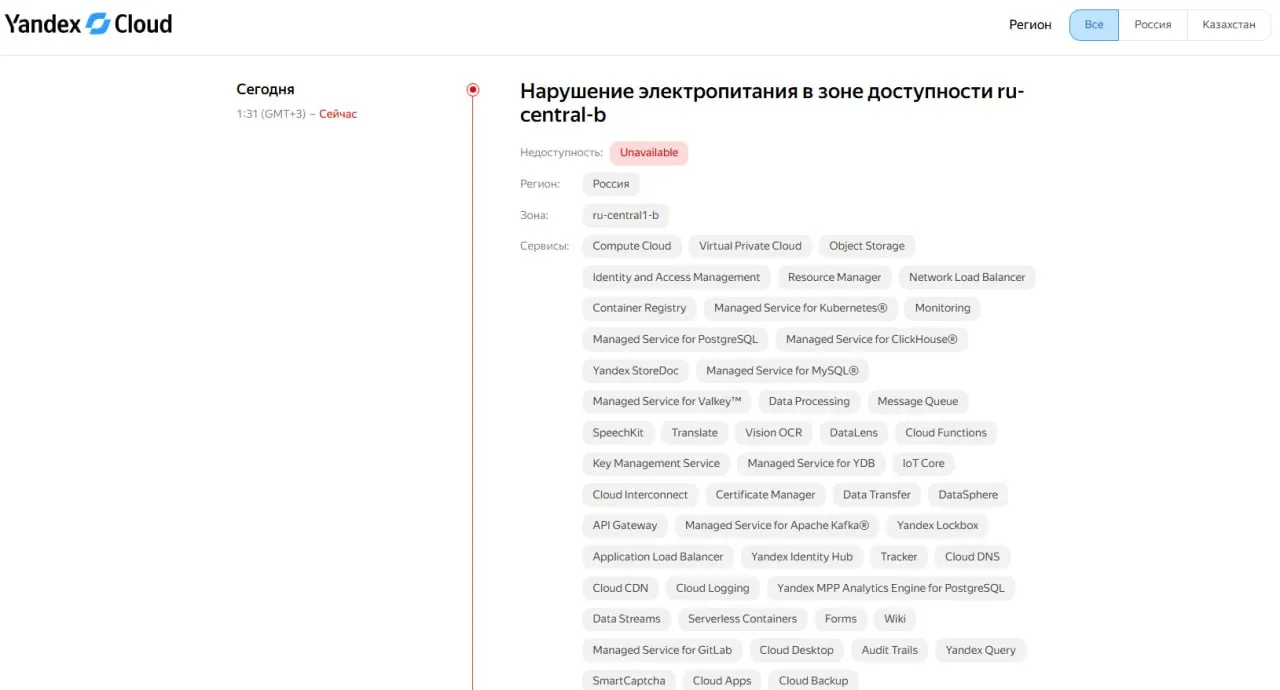Click the Vision OCR tag
This screenshot has width=1280, height=690.
[x=774, y=432]
